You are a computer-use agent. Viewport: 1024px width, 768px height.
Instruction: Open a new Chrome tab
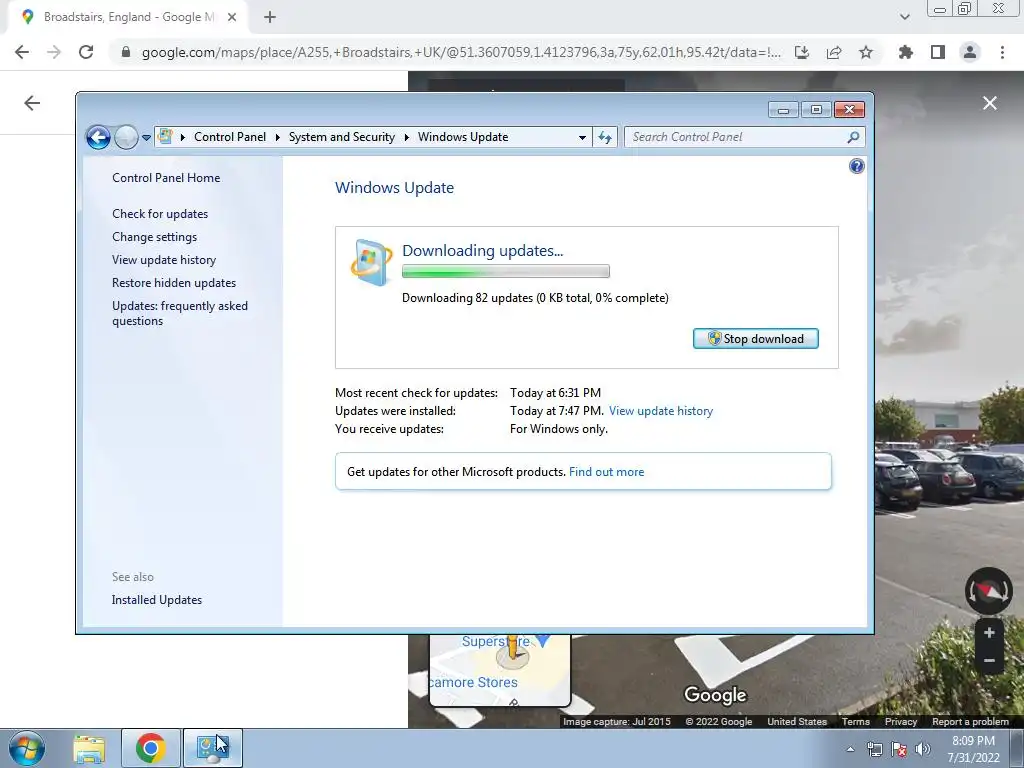[270, 17]
